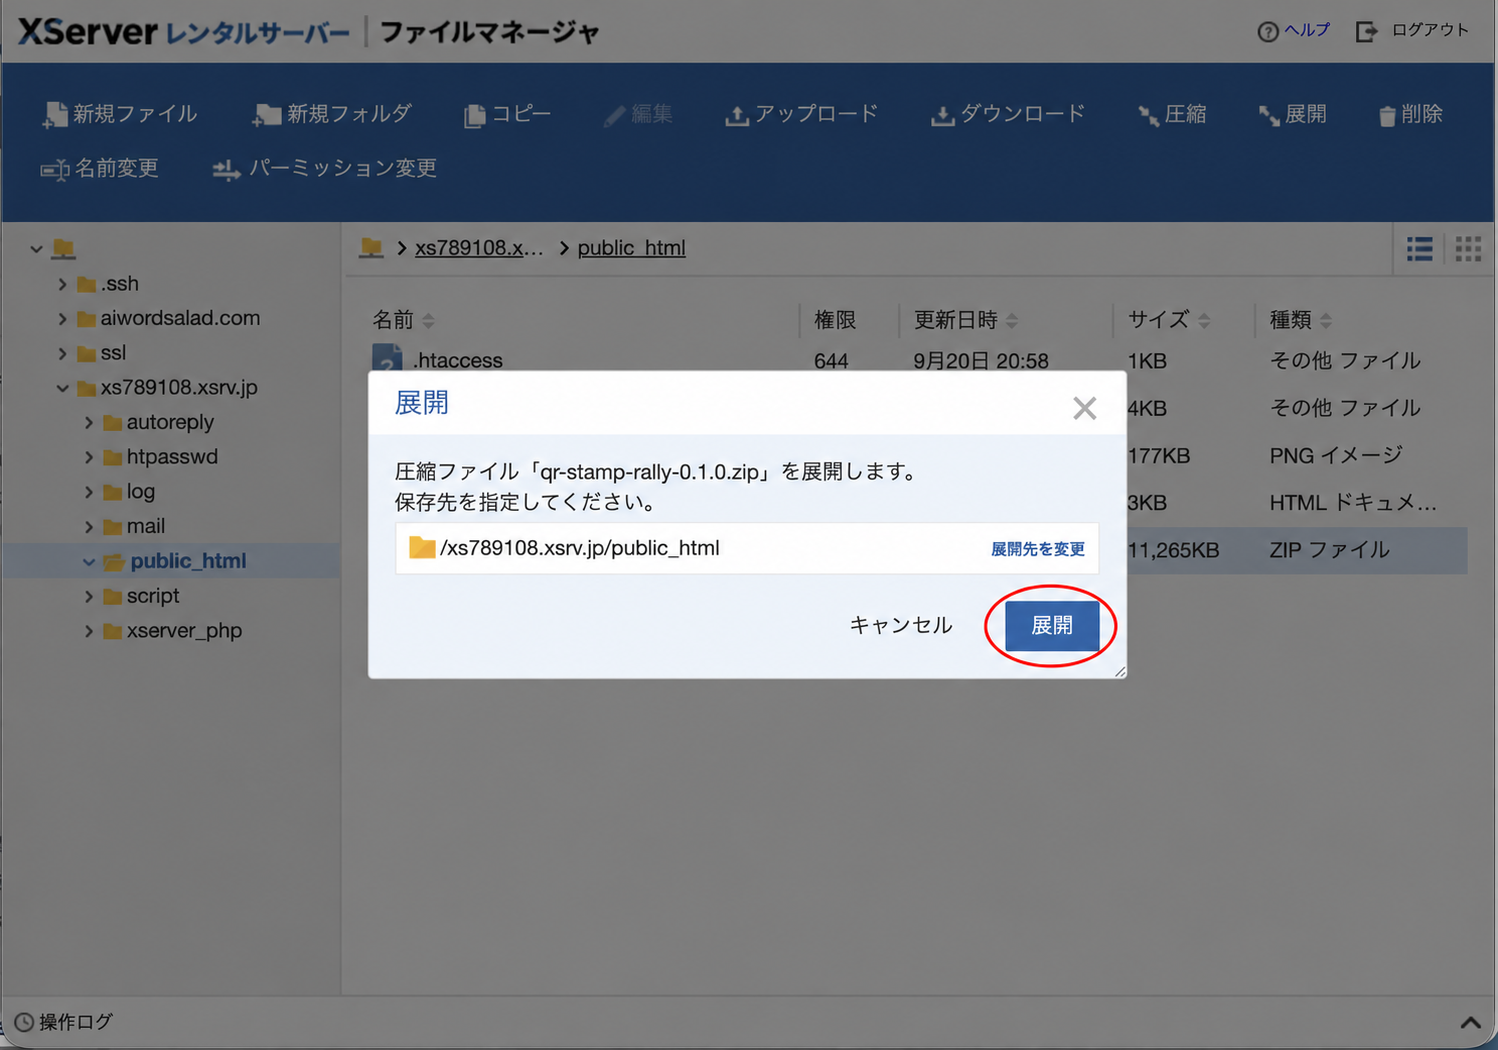
Task: Select the .ssh folder in tree
Action: point(108,284)
